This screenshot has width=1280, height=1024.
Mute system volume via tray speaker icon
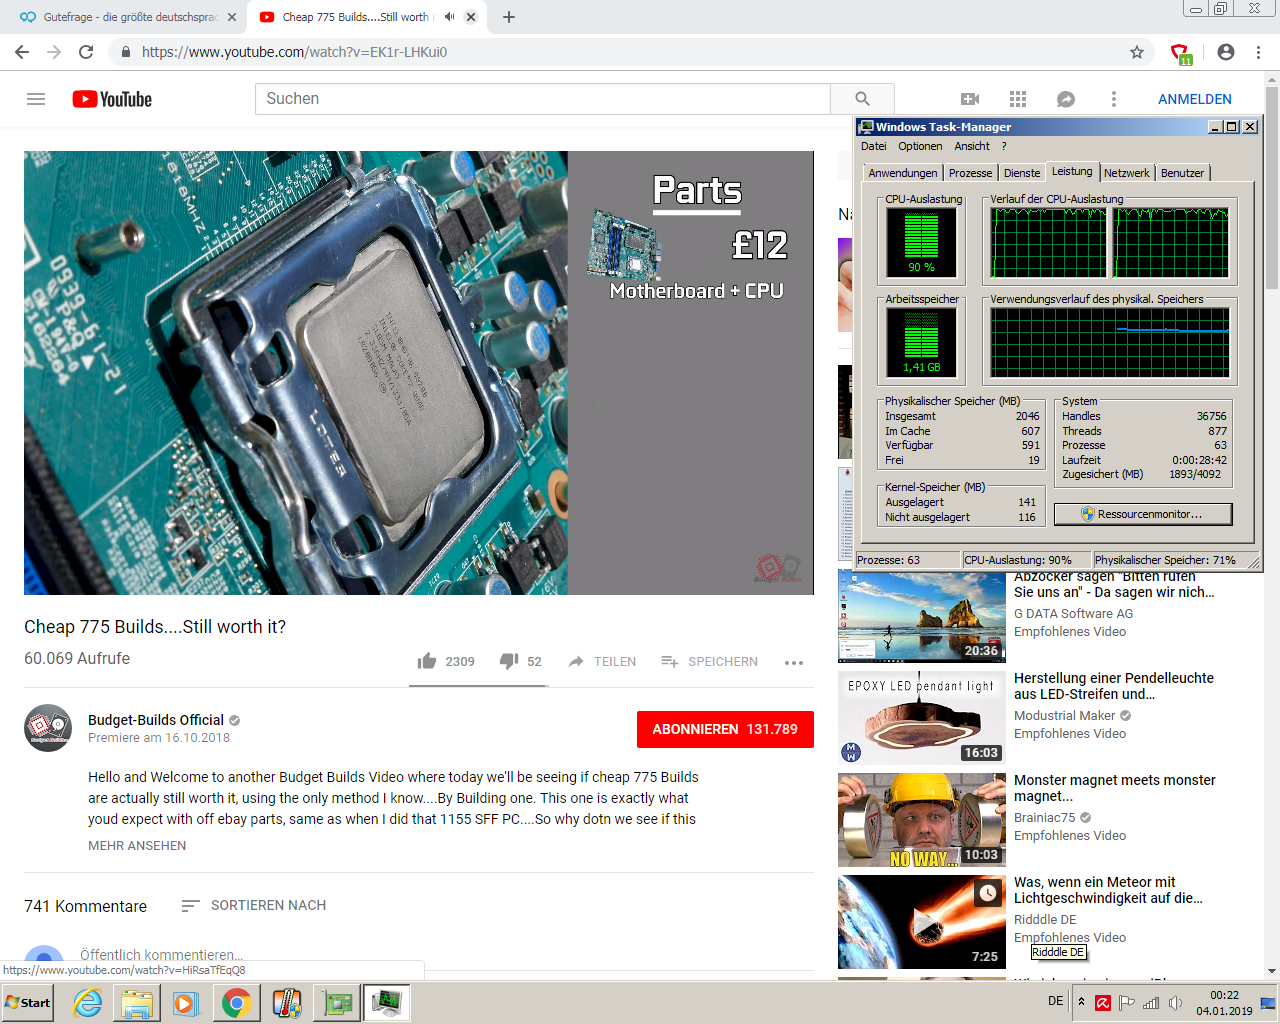coord(1174,1003)
